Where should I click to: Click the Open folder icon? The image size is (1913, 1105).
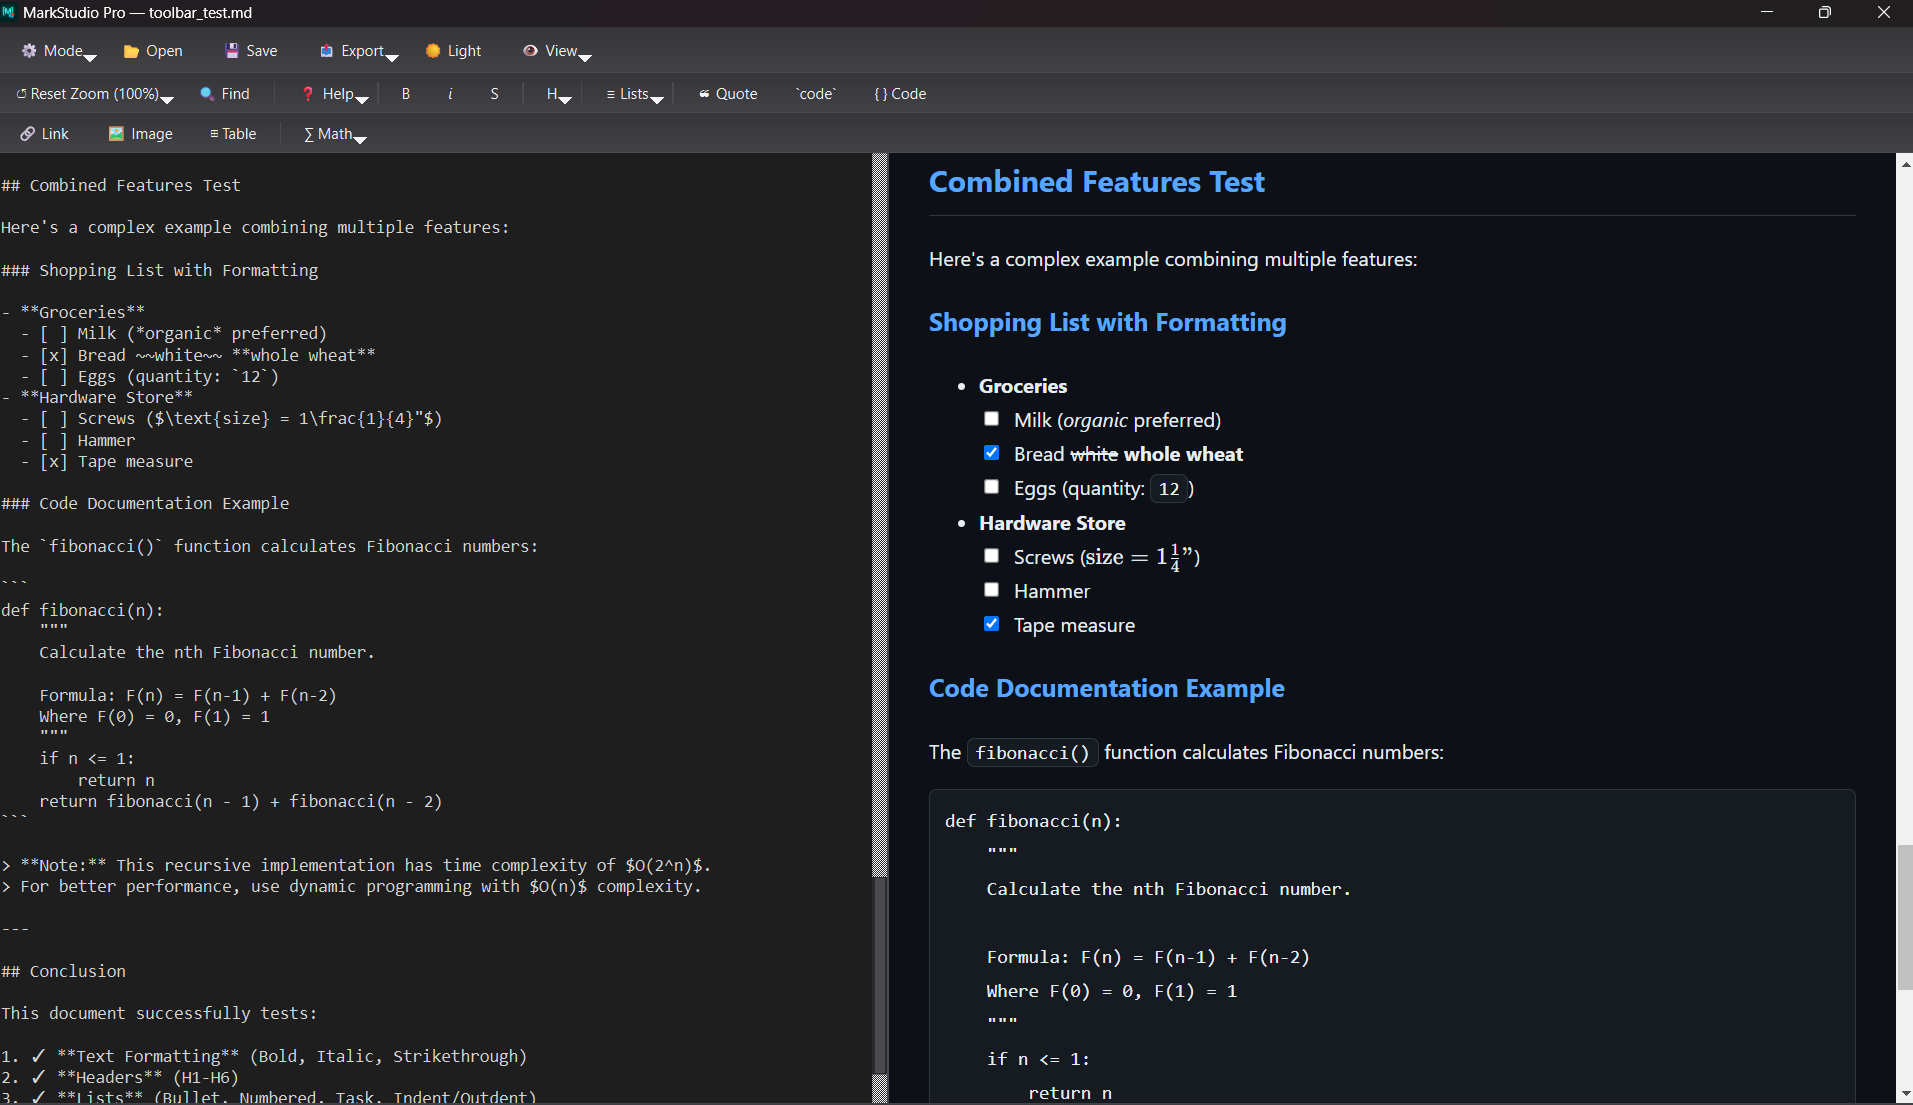pos(131,51)
